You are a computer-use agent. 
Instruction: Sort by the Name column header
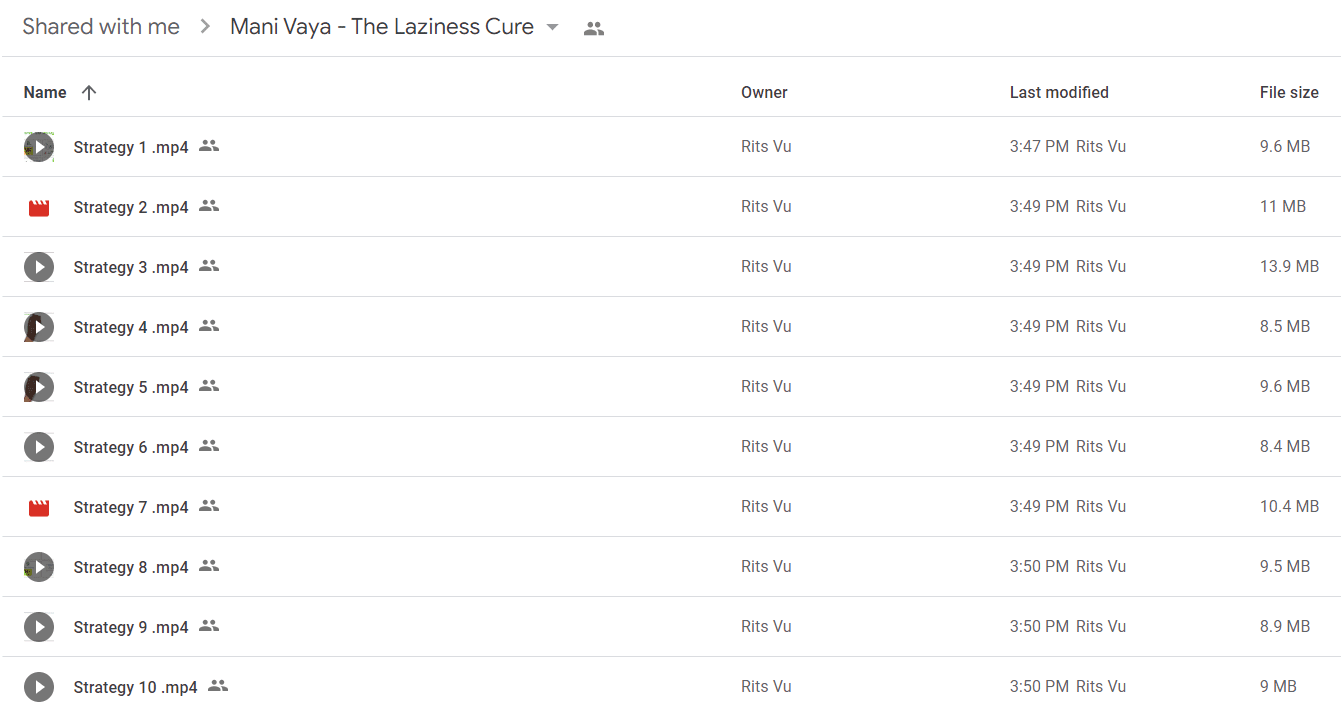coord(45,92)
